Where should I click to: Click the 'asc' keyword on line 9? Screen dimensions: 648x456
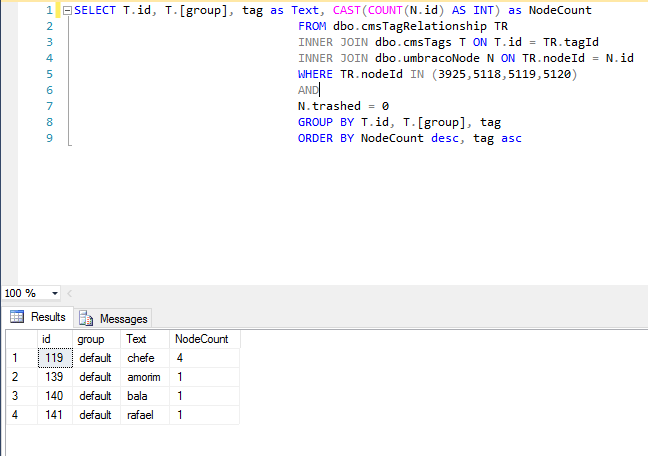[512, 138]
